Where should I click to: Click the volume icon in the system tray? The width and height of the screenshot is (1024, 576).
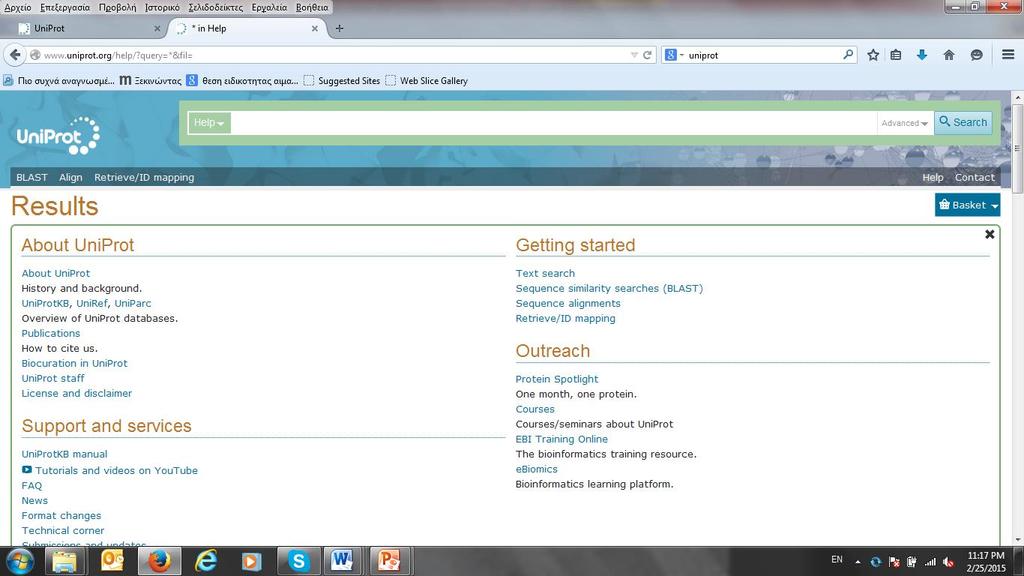click(949, 562)
